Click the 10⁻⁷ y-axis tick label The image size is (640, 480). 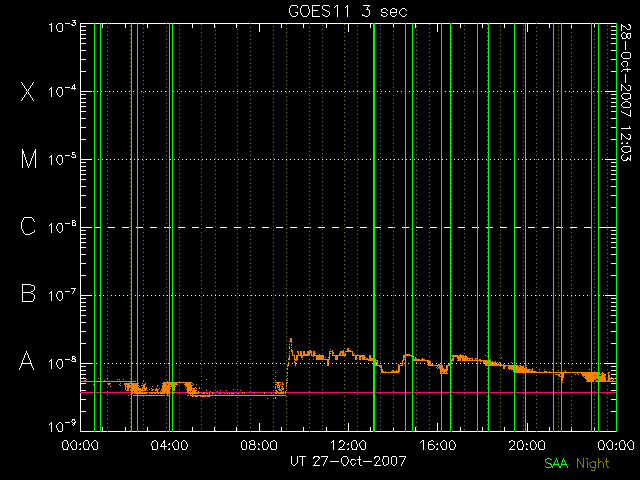tap(62, 295)
